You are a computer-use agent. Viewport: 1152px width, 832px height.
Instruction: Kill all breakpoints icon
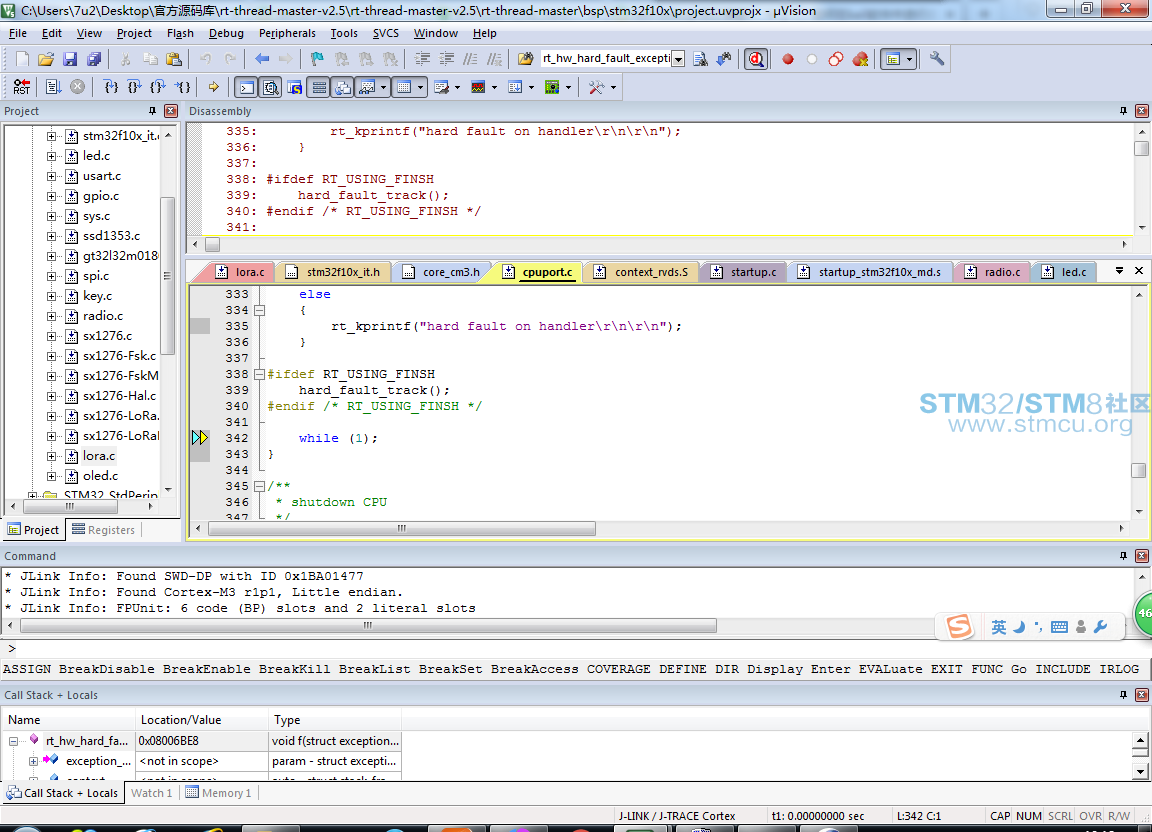[860, 59]
